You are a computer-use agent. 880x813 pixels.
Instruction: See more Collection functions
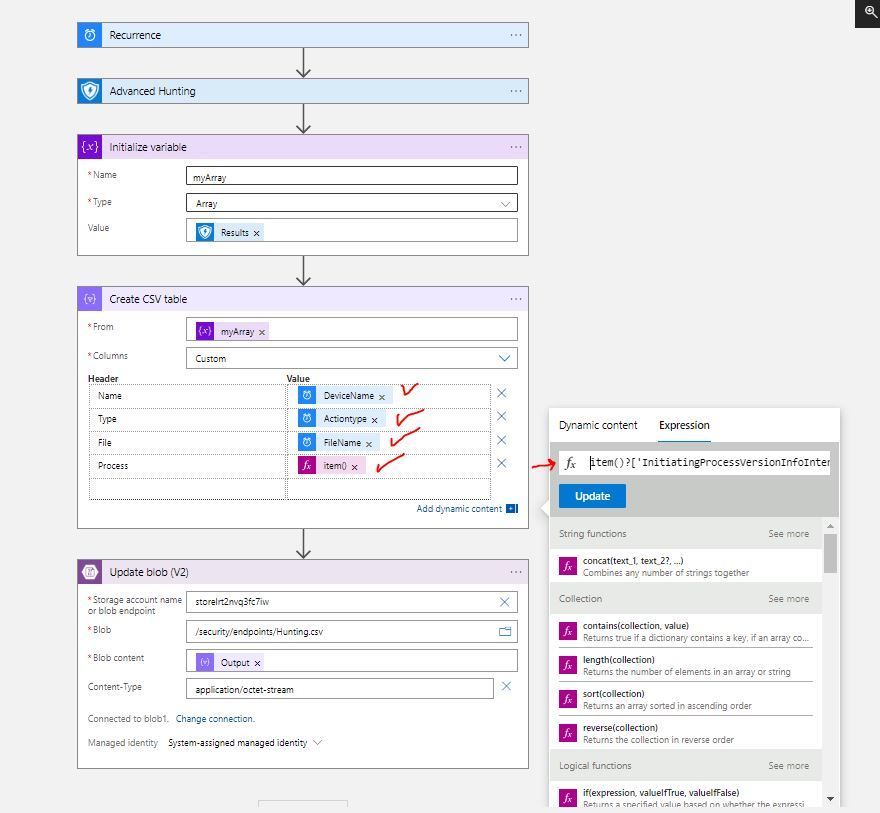[789, 599]
